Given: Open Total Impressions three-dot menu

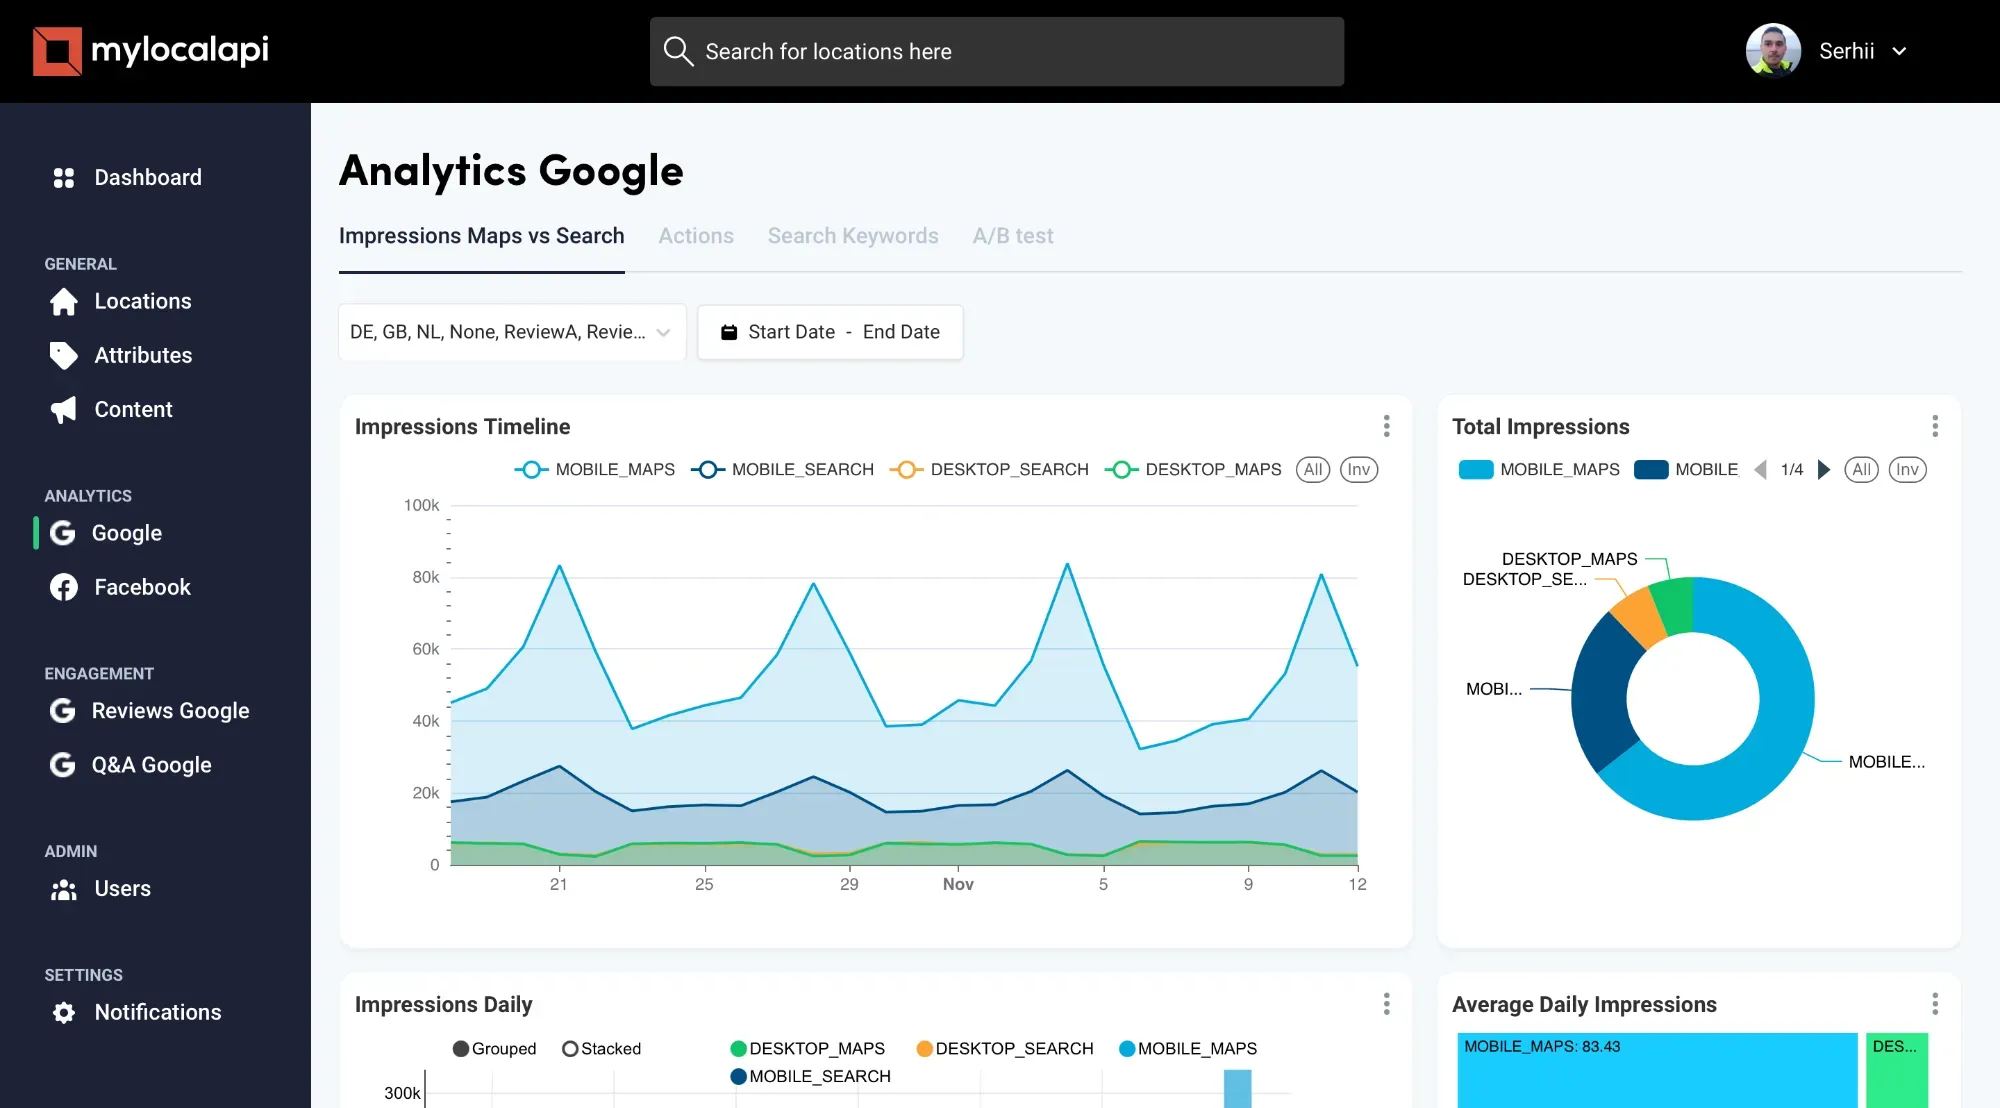Looking at the screenshot, I should [1935, 426].
